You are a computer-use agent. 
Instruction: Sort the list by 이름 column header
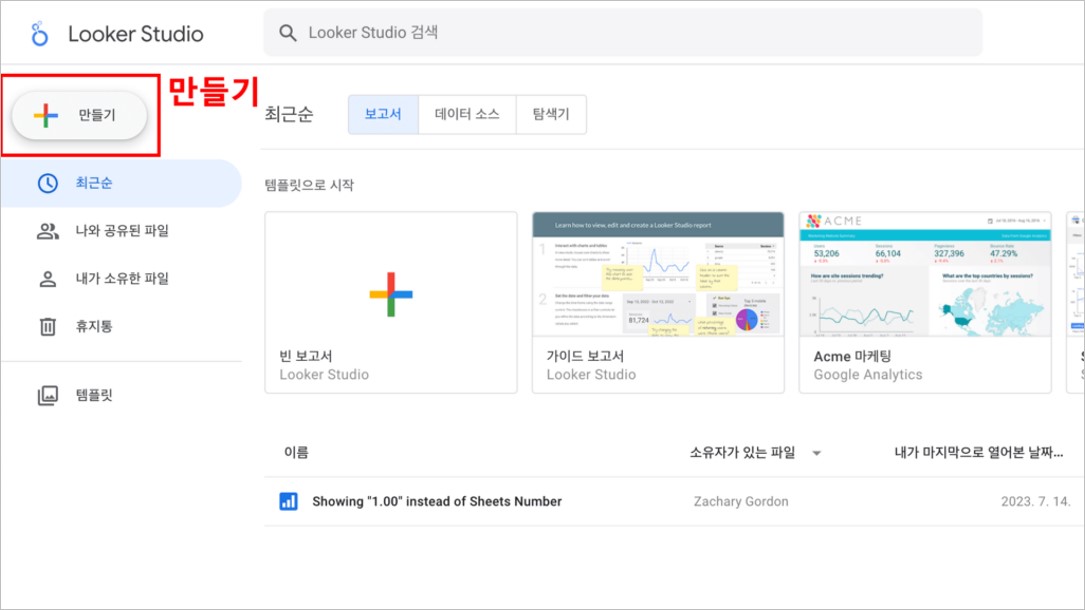(x=296, y=452)
